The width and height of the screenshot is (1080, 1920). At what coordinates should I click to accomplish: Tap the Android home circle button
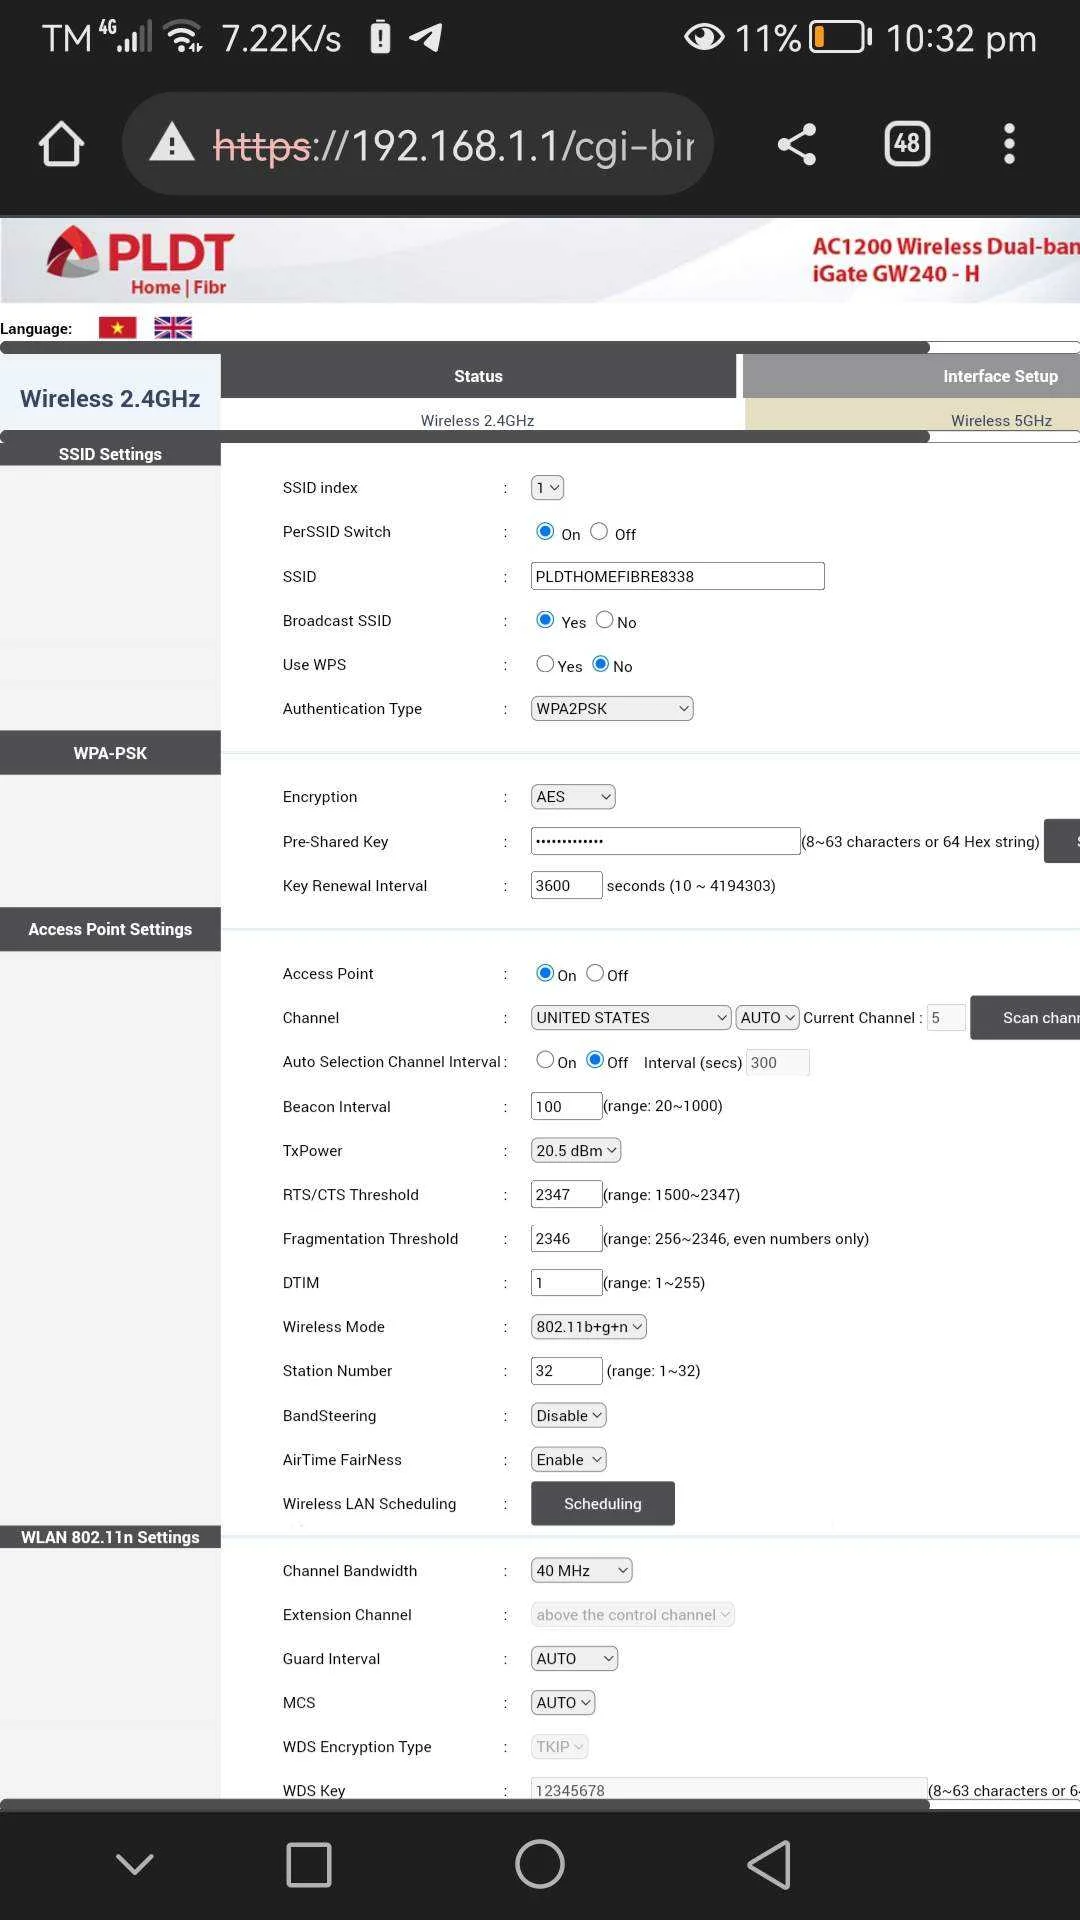(x=540, y=1865)
